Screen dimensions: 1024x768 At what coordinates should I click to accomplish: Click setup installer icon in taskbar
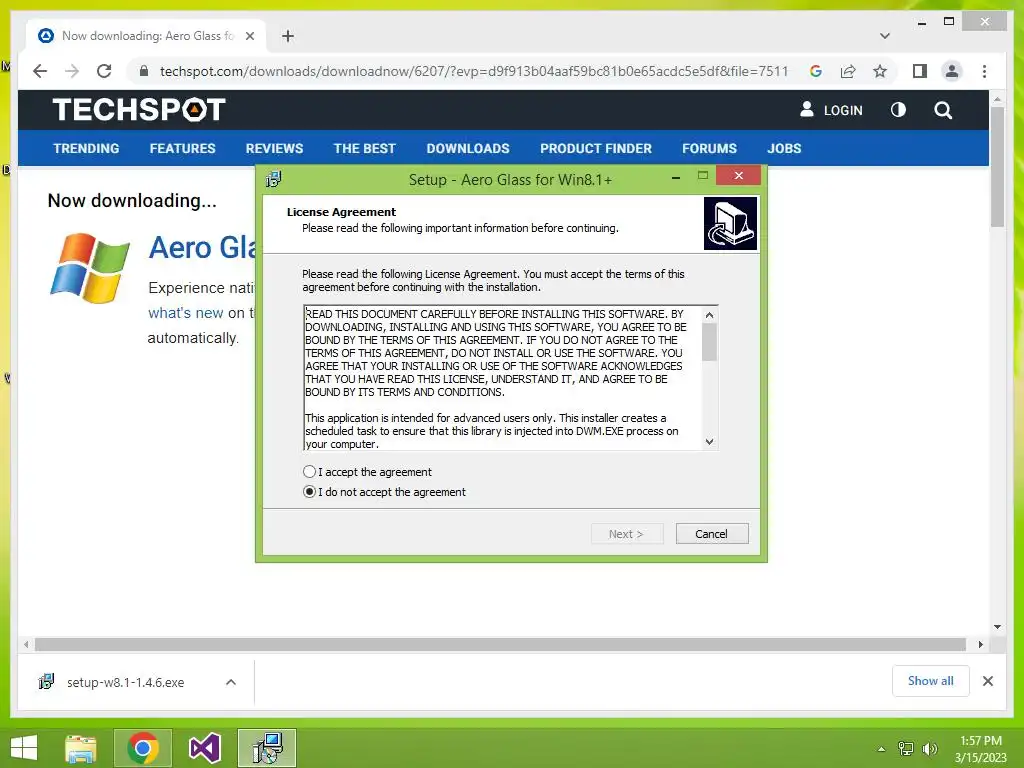pos(267,748)
